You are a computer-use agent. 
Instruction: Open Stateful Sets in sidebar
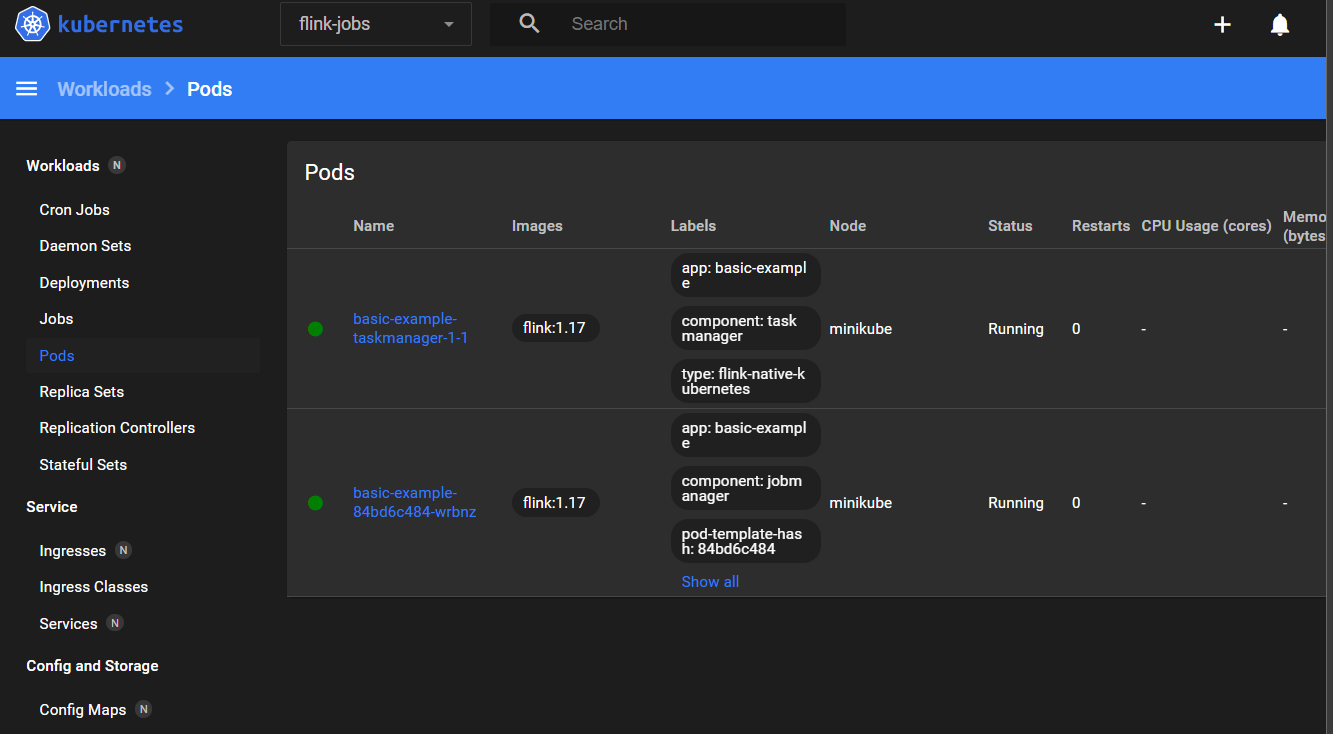click(x=83, y=465)
